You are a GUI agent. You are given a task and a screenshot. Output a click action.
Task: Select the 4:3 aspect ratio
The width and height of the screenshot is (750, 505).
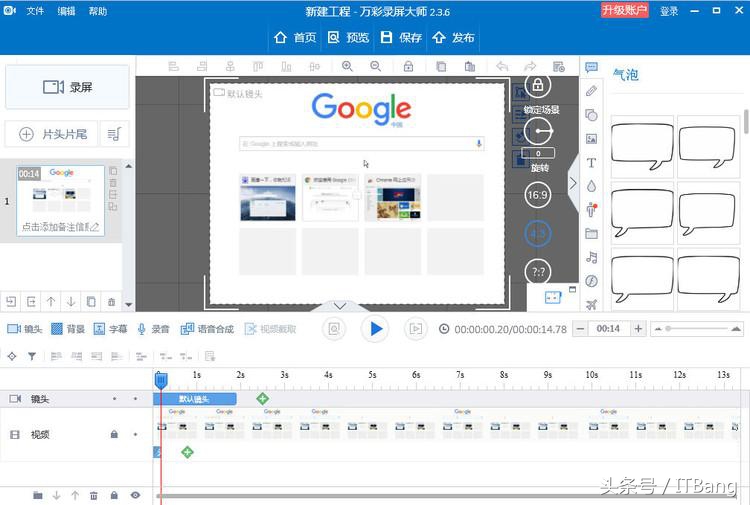538,234
